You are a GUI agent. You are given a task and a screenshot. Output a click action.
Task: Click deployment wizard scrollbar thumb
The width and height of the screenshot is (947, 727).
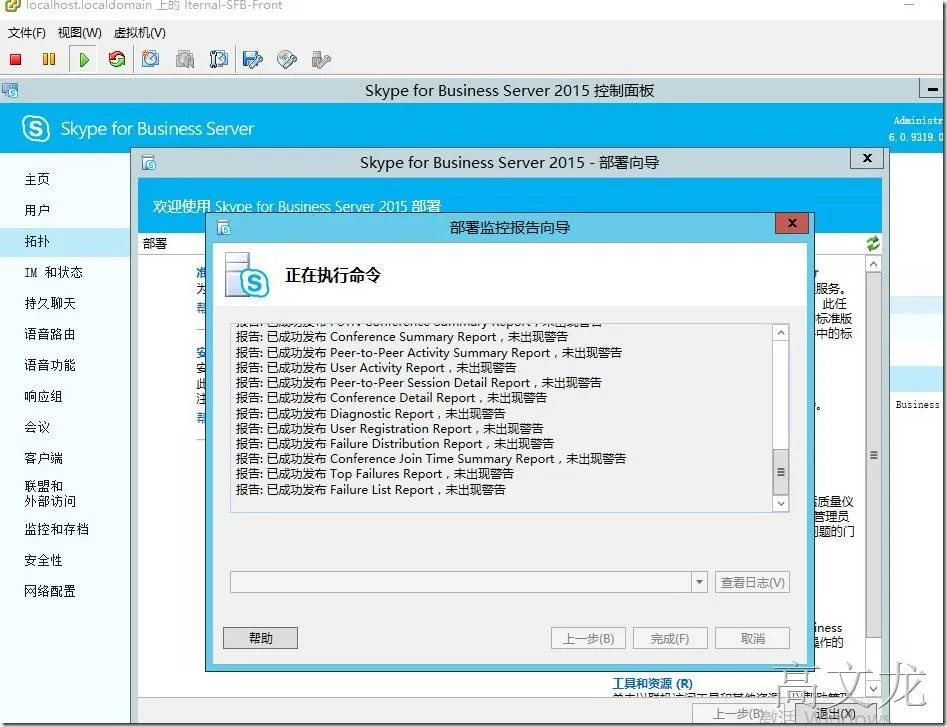coord(873,454)
